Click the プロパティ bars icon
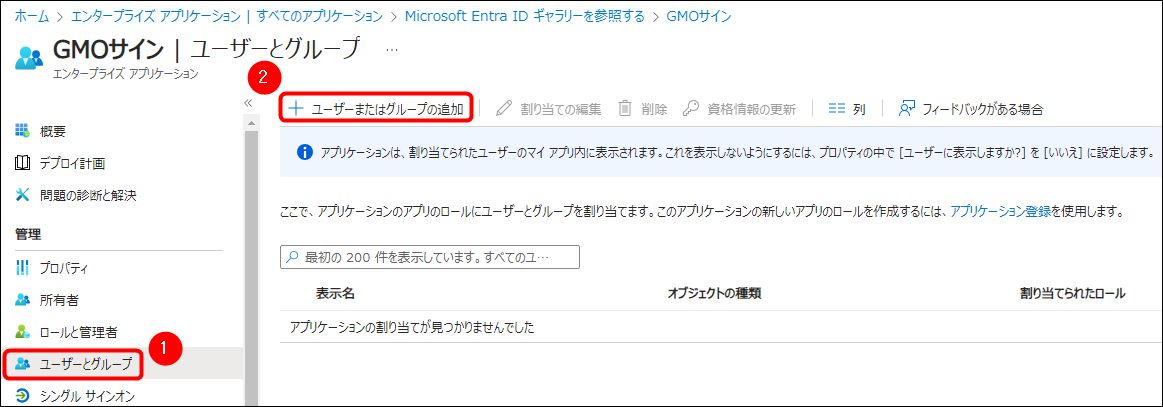This screenshot has width=1163, height=407. (x=22, y=268)
